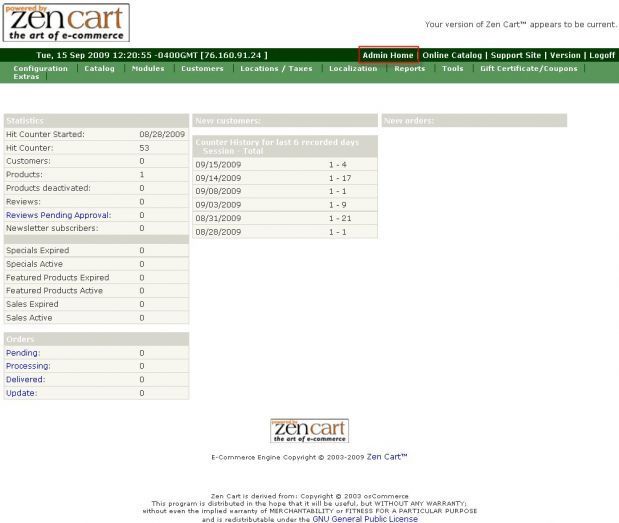
Task: Visit the Support Site link
Action: [516, 55]
